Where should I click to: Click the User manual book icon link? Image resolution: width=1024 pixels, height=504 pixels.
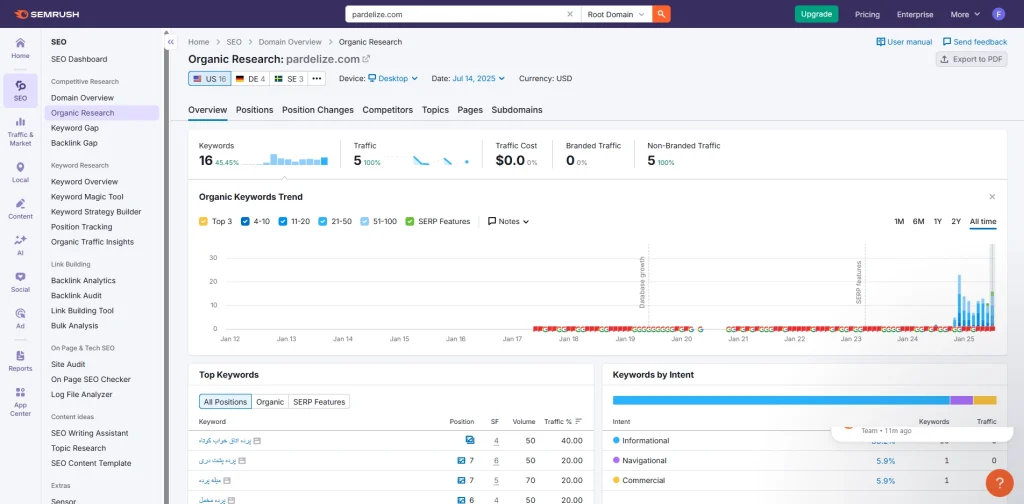pos(904,42)
